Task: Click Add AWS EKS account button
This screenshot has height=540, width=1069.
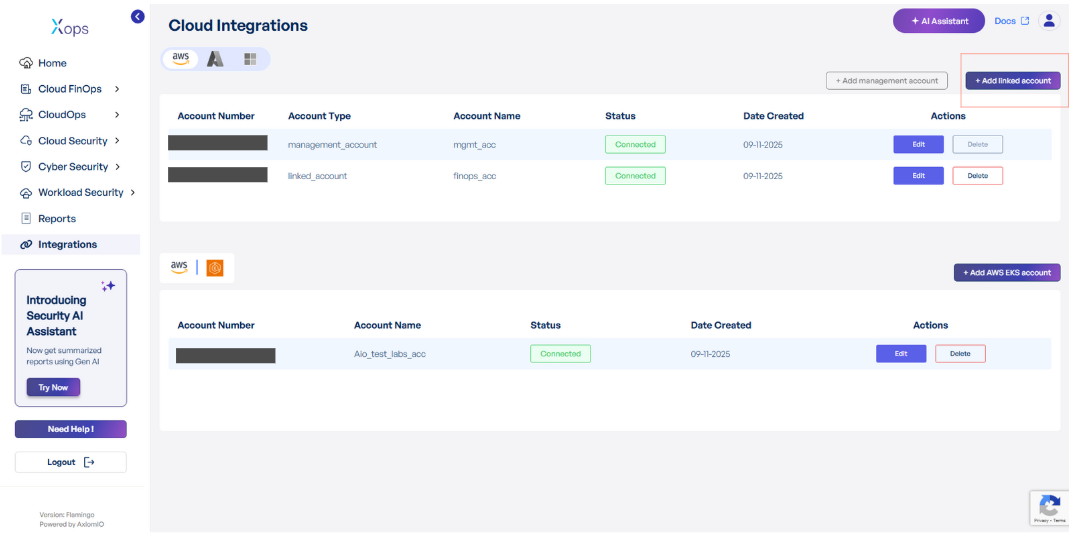Action: 1006,272
